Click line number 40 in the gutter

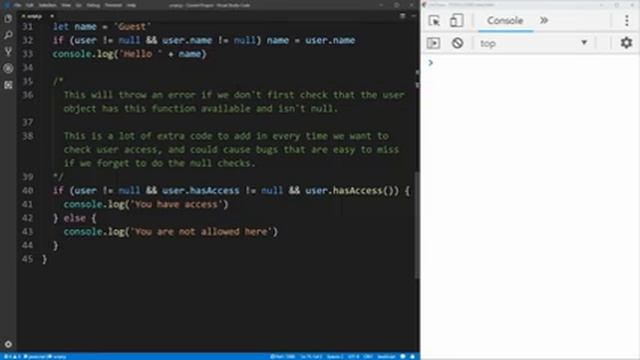point(28,191)
